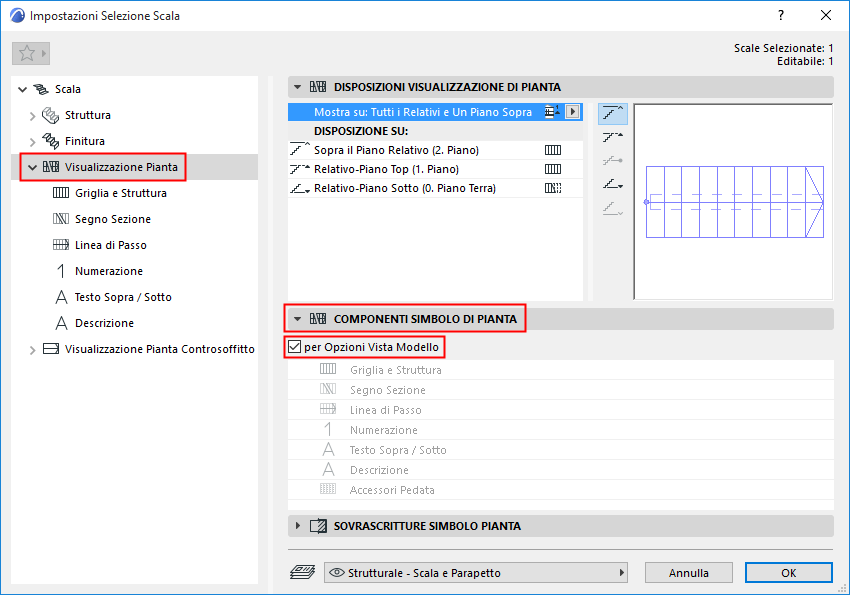Click the Scala stair icon in tree
This screenshot has height=595, width=850.
[x=41, y=89]
